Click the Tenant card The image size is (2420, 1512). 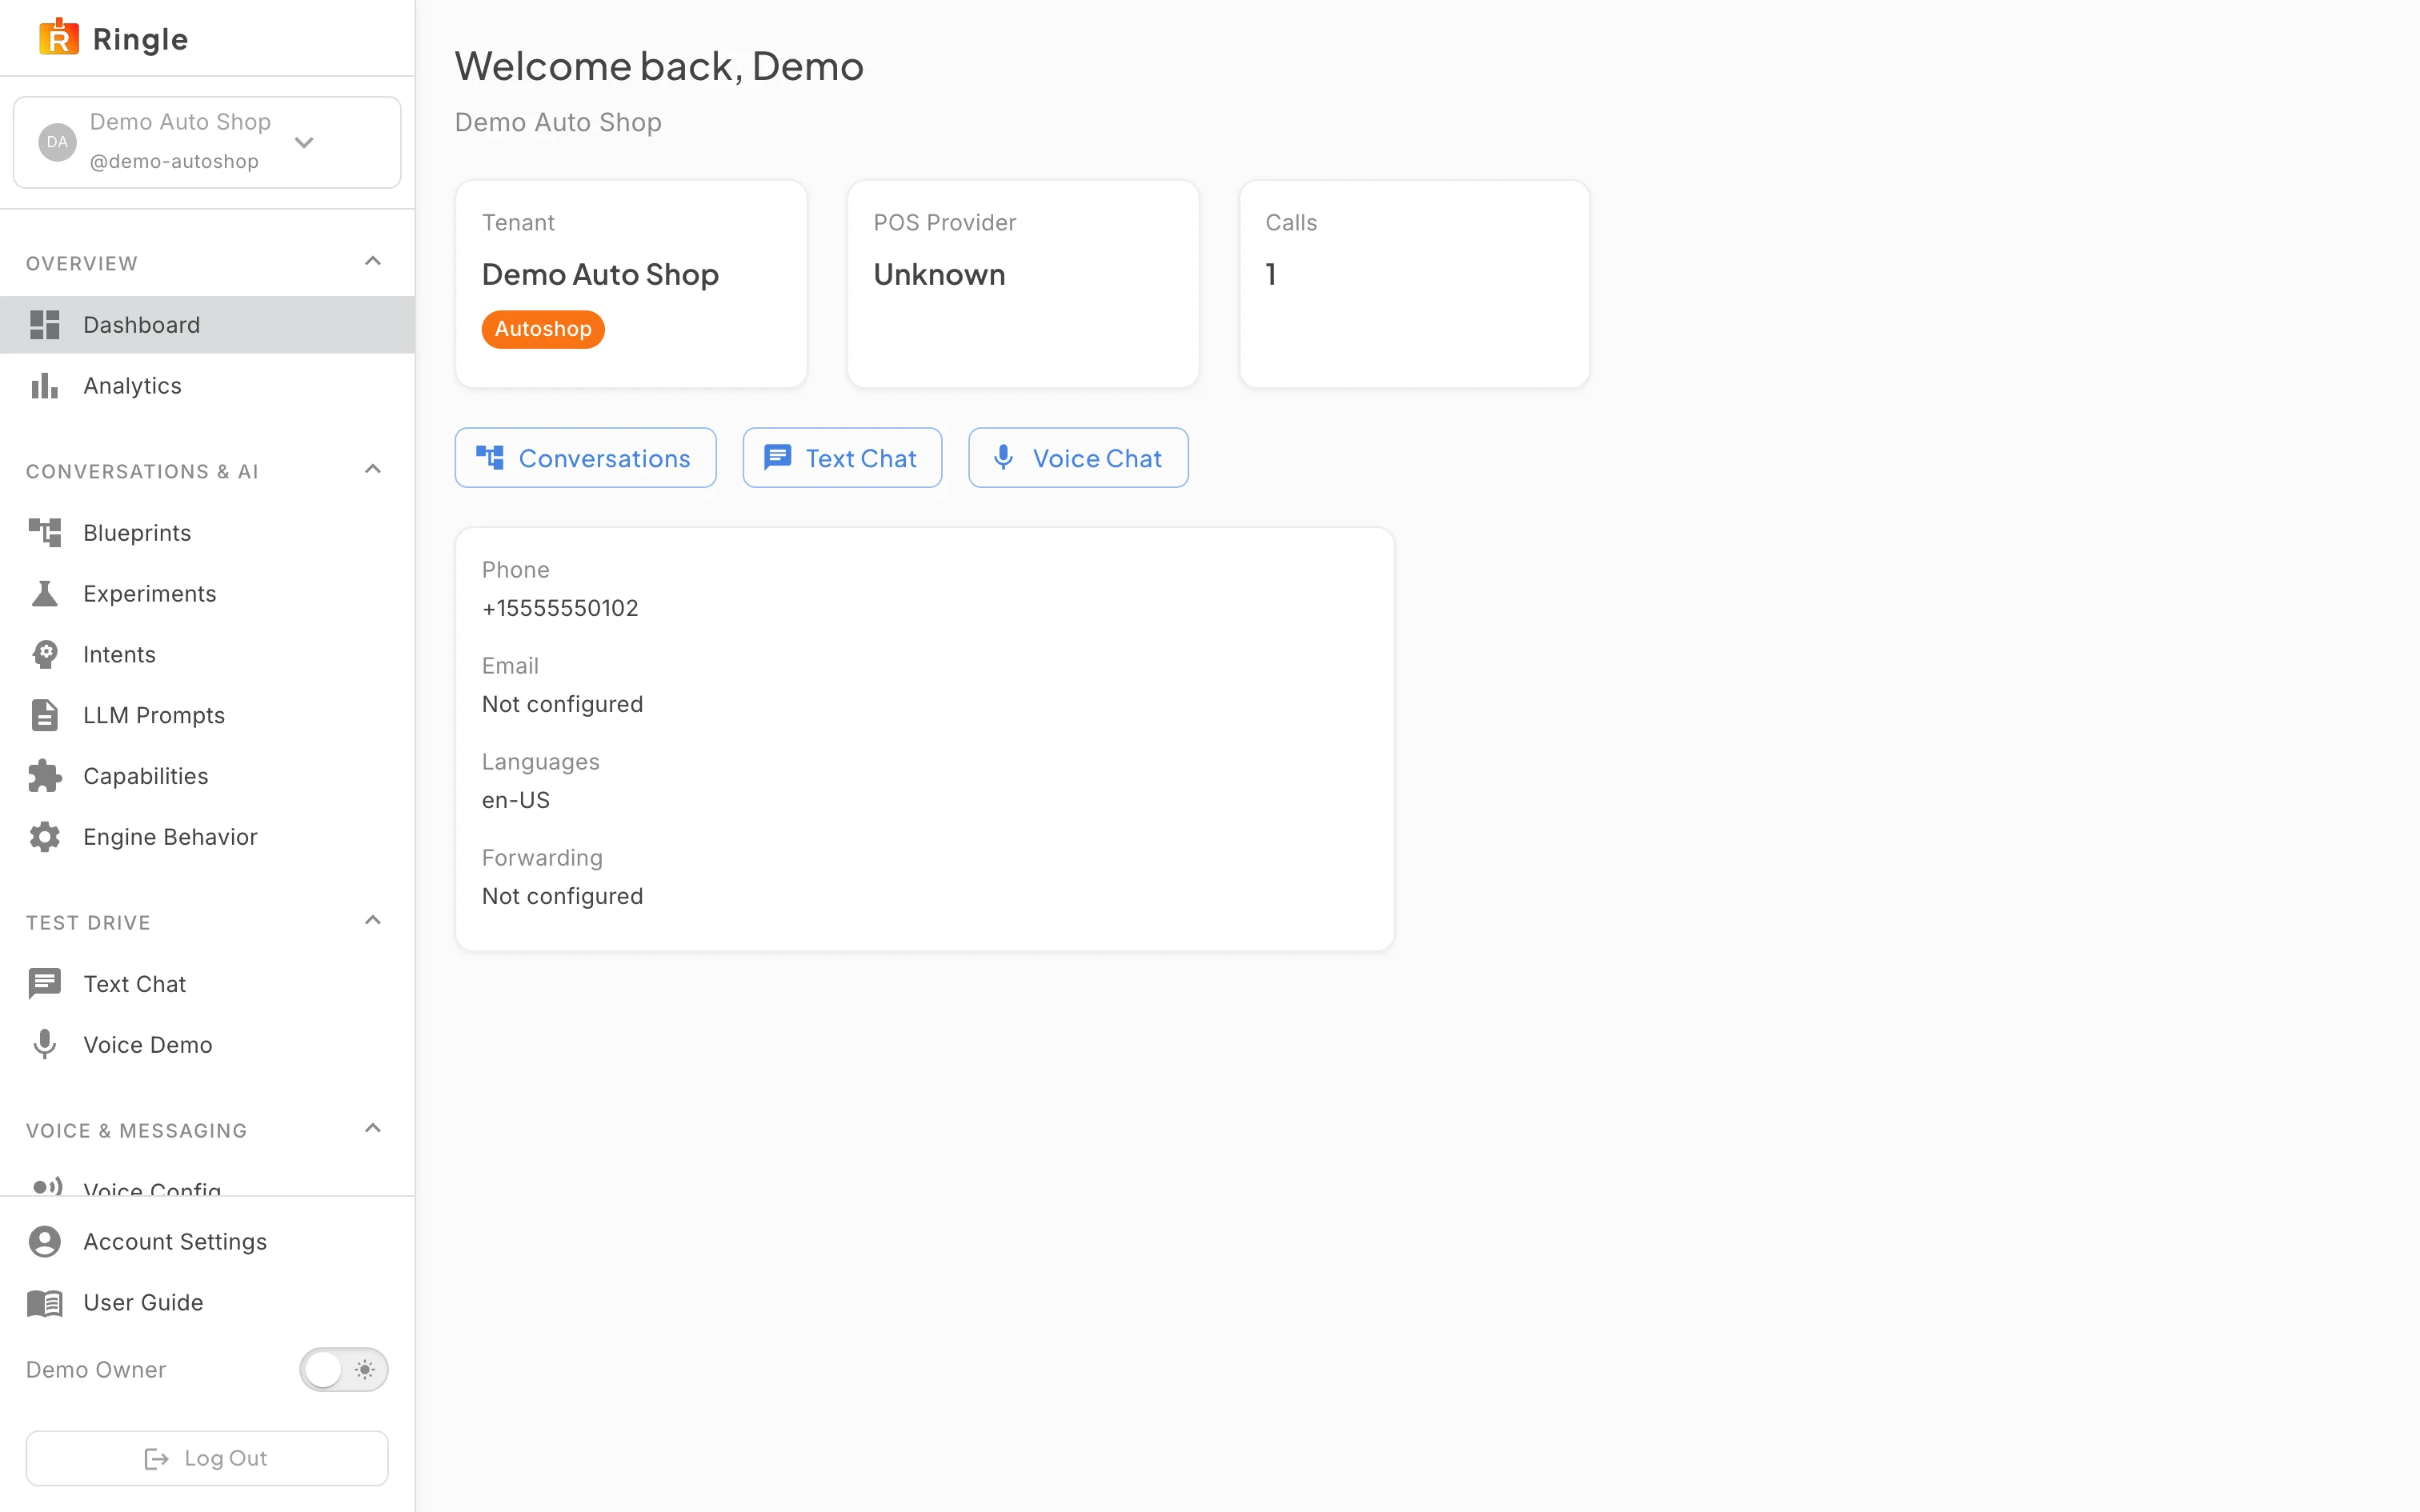631,284
